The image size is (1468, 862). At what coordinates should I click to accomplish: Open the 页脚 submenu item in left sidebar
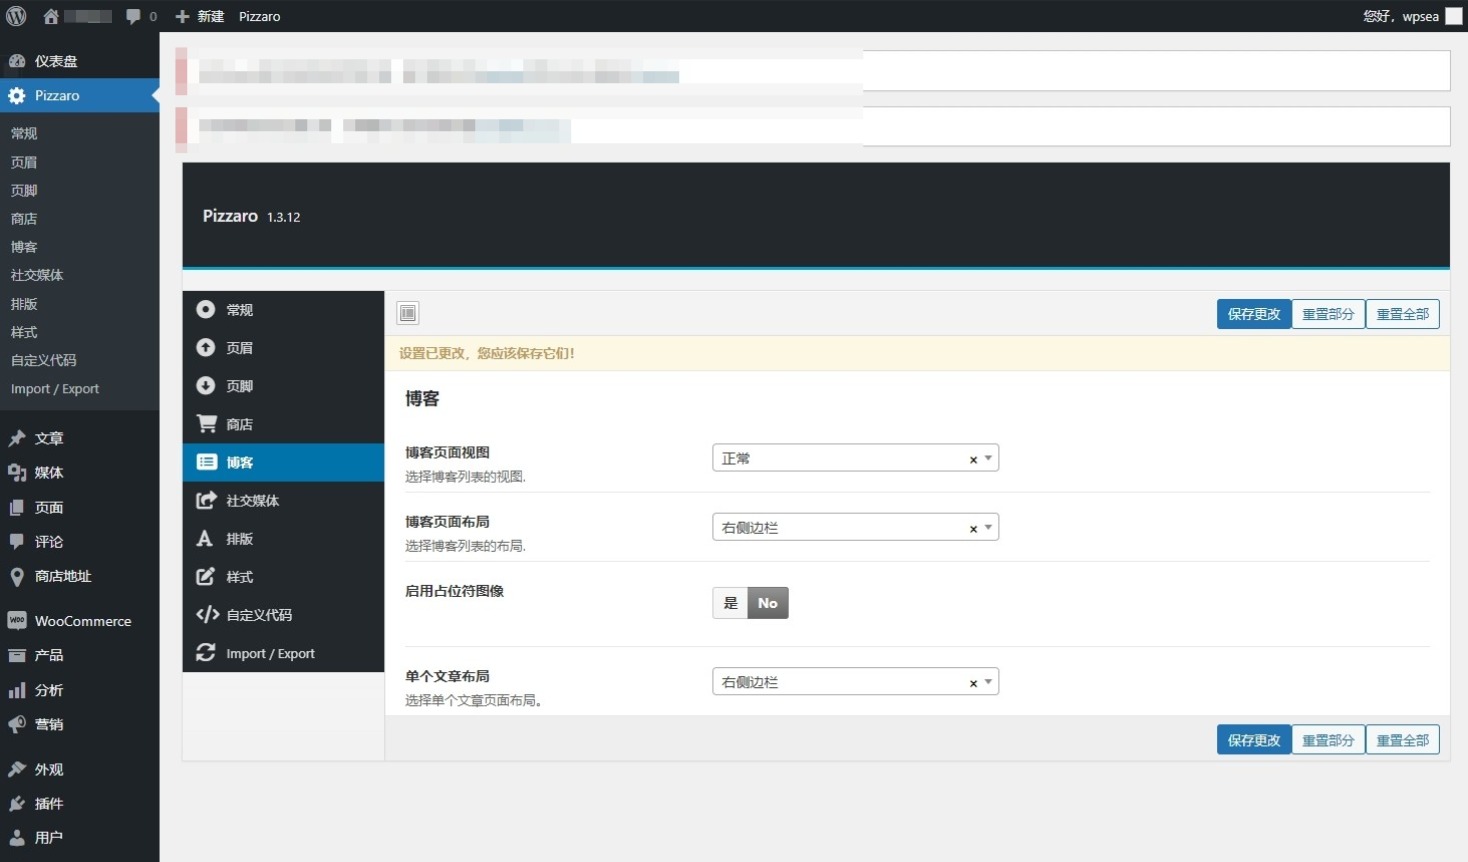click(24, 190)
